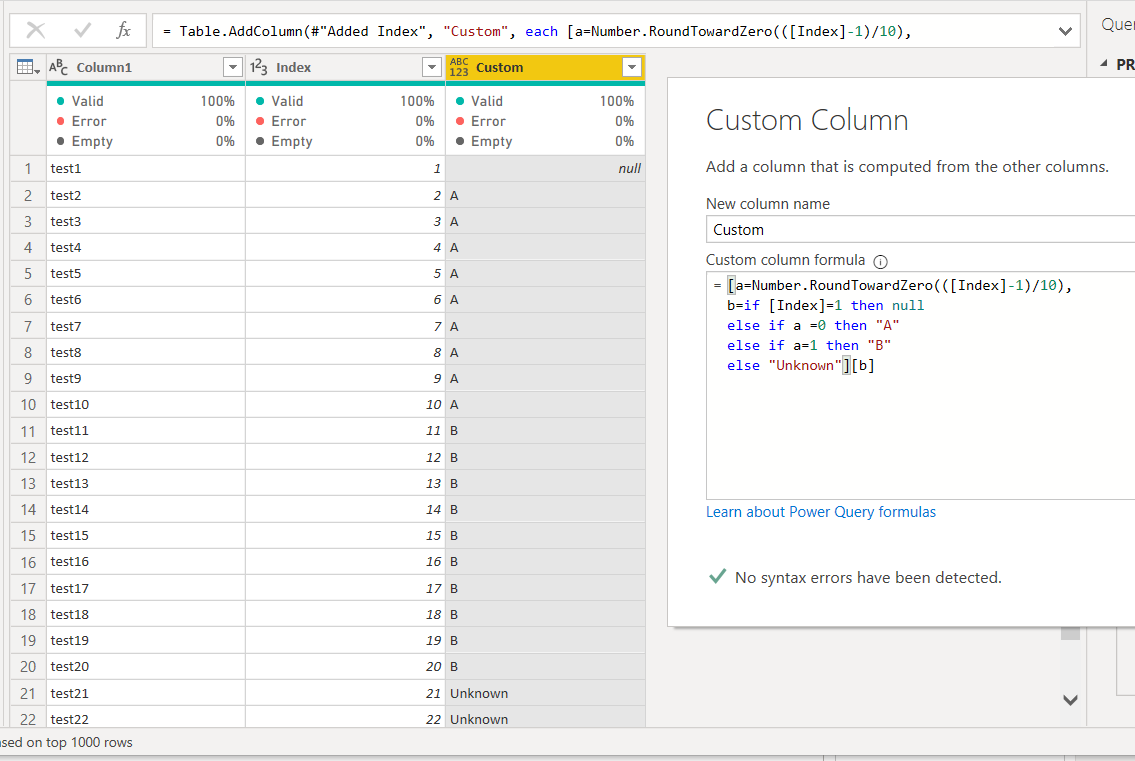Select row 11 containing test11
Image resolution: width=1135 pixels, height=761 pixels.
click(327, 431)
